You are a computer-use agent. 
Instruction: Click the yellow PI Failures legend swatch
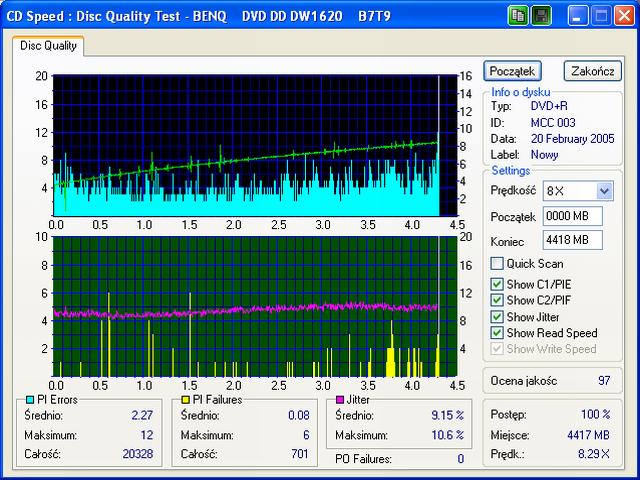click(186, 400)
